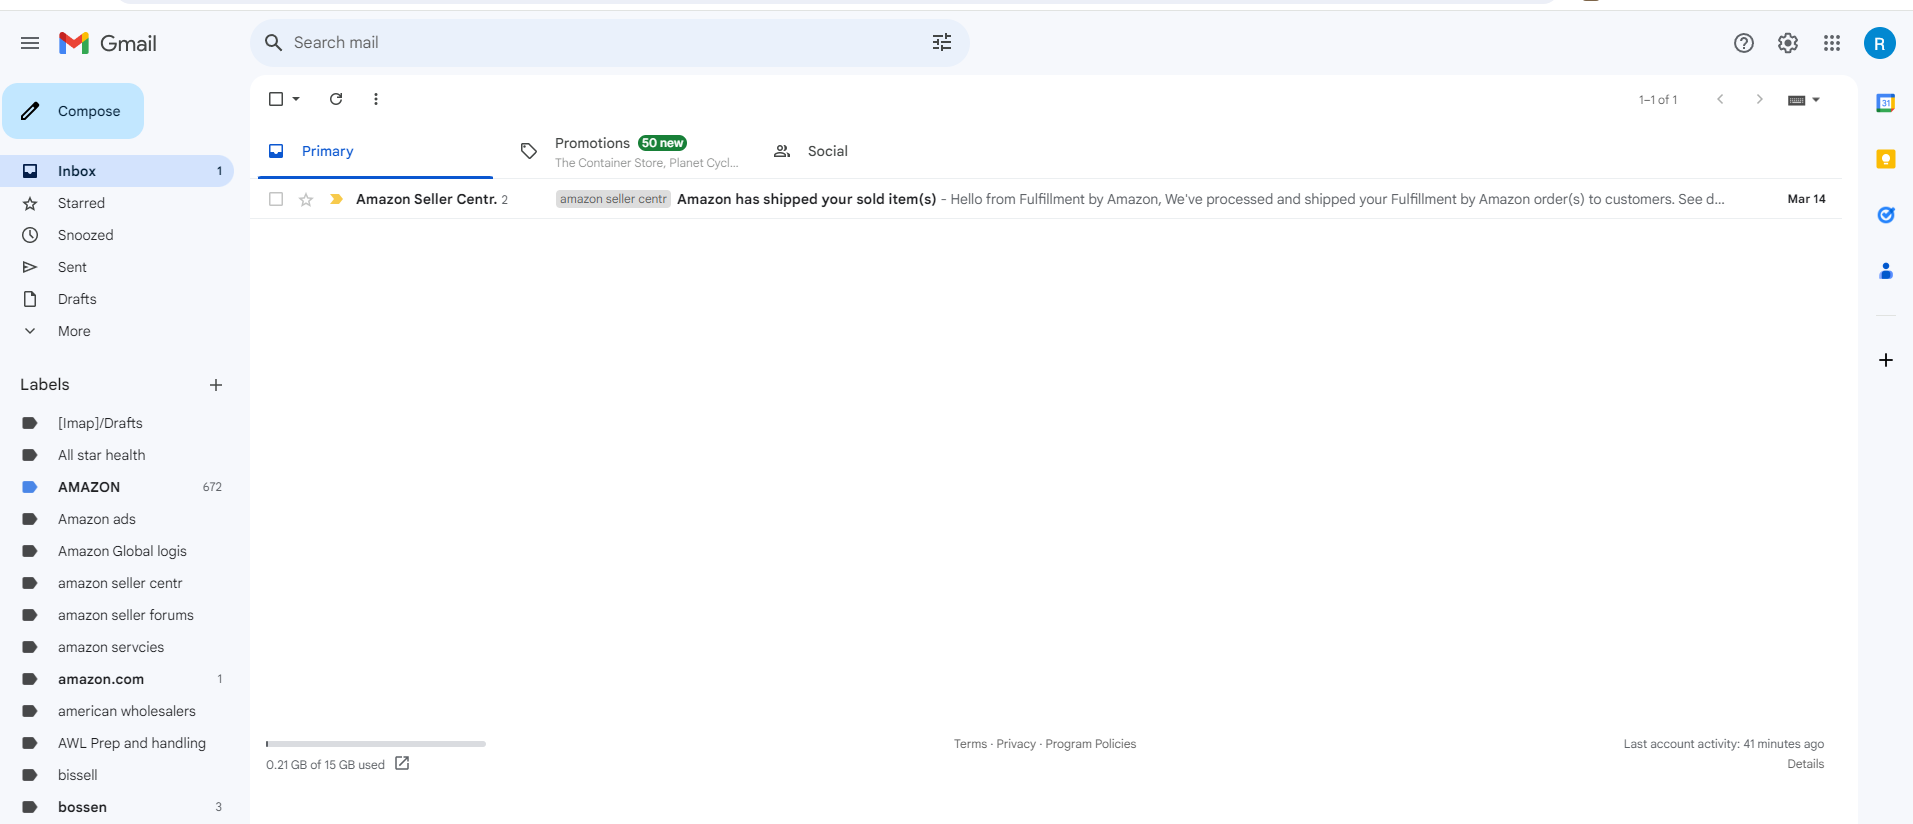
Task: View account activity Details
Action: click(1806, 764)
